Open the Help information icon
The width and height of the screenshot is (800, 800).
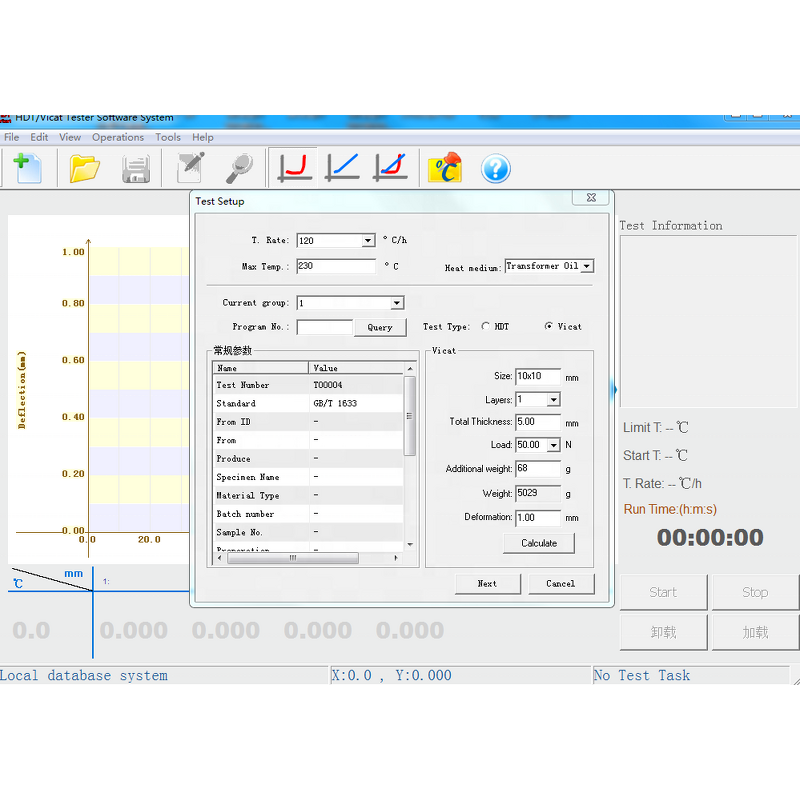(495, 167)
